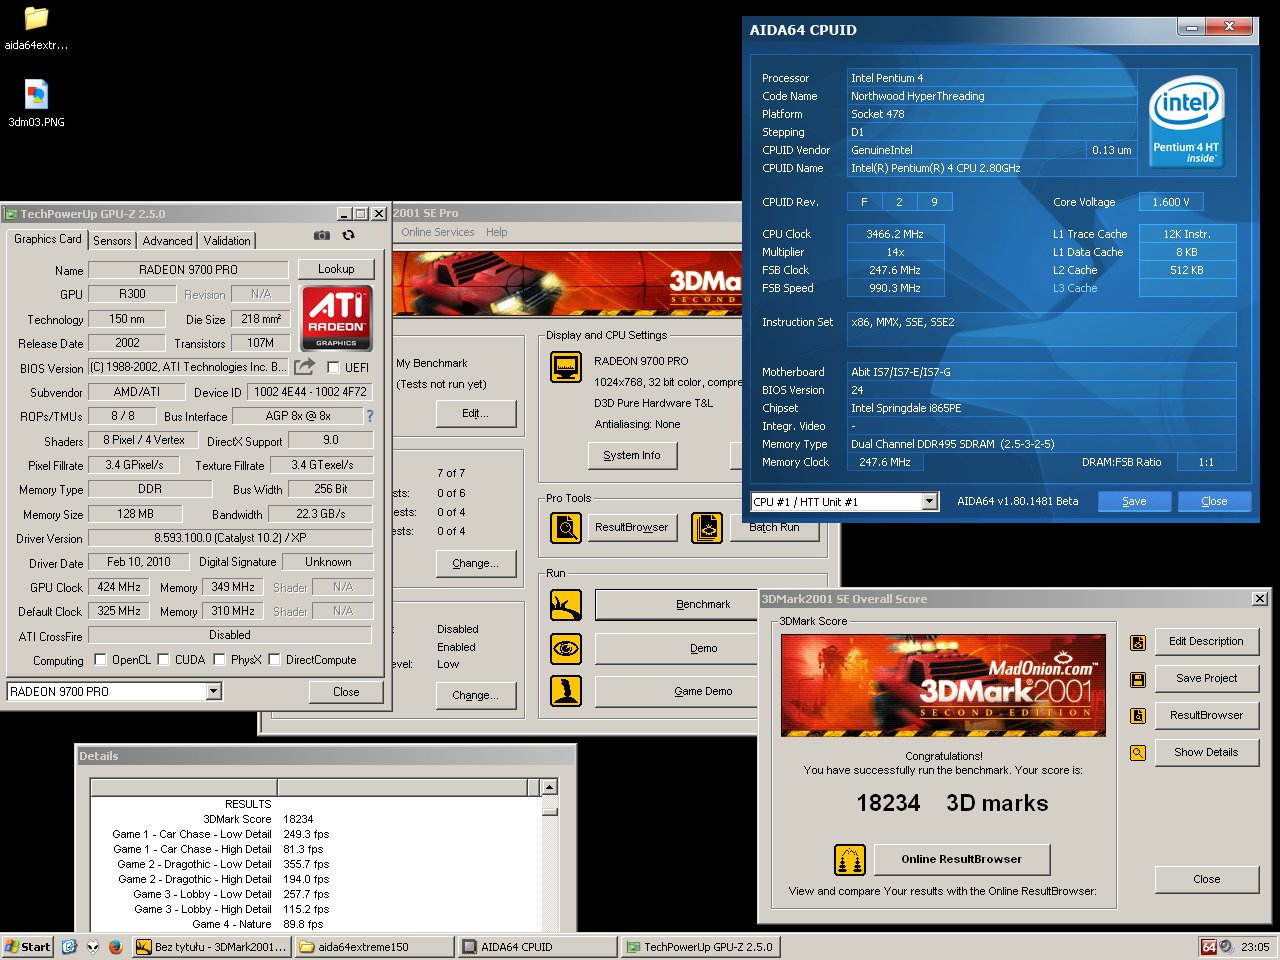Click the ResultBrowser icon in Overall Score window
The height and width of the screenshot is (960, 1280).
pyautogui.click(x=1138, y=716)
